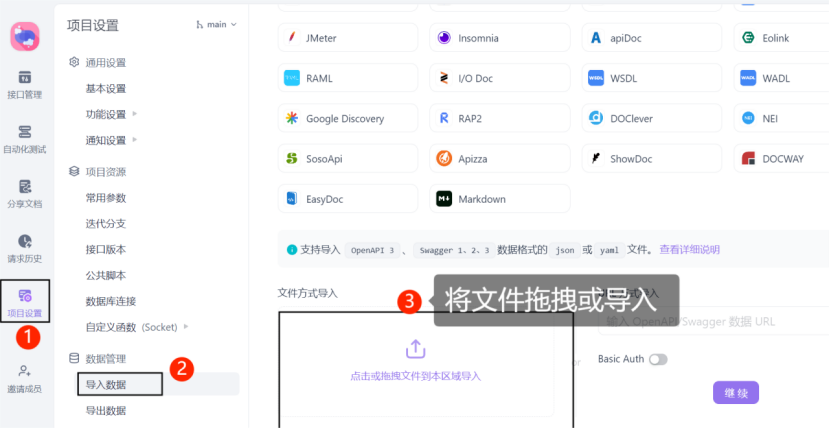Select the Apizza import format
The width and height of the screenshot is (830, 428).
[x=500, y=158]
